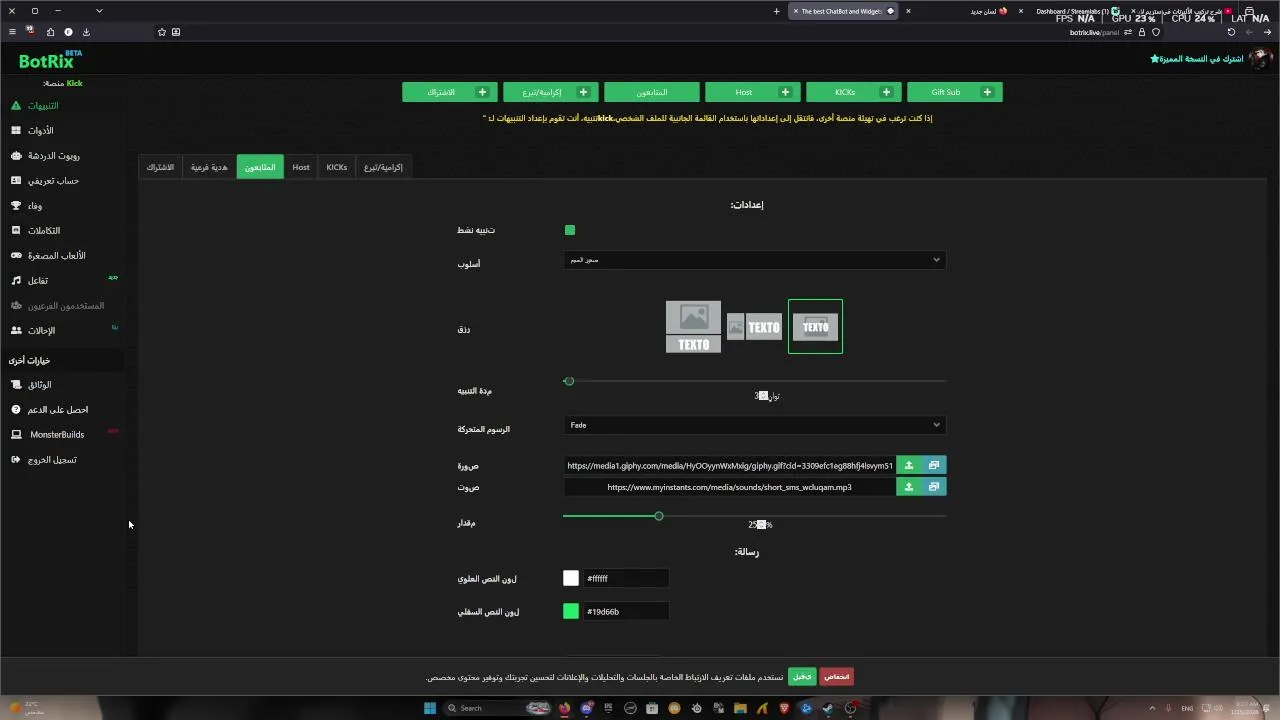
Task: Click image URL giphy input field
Action: 730,465
